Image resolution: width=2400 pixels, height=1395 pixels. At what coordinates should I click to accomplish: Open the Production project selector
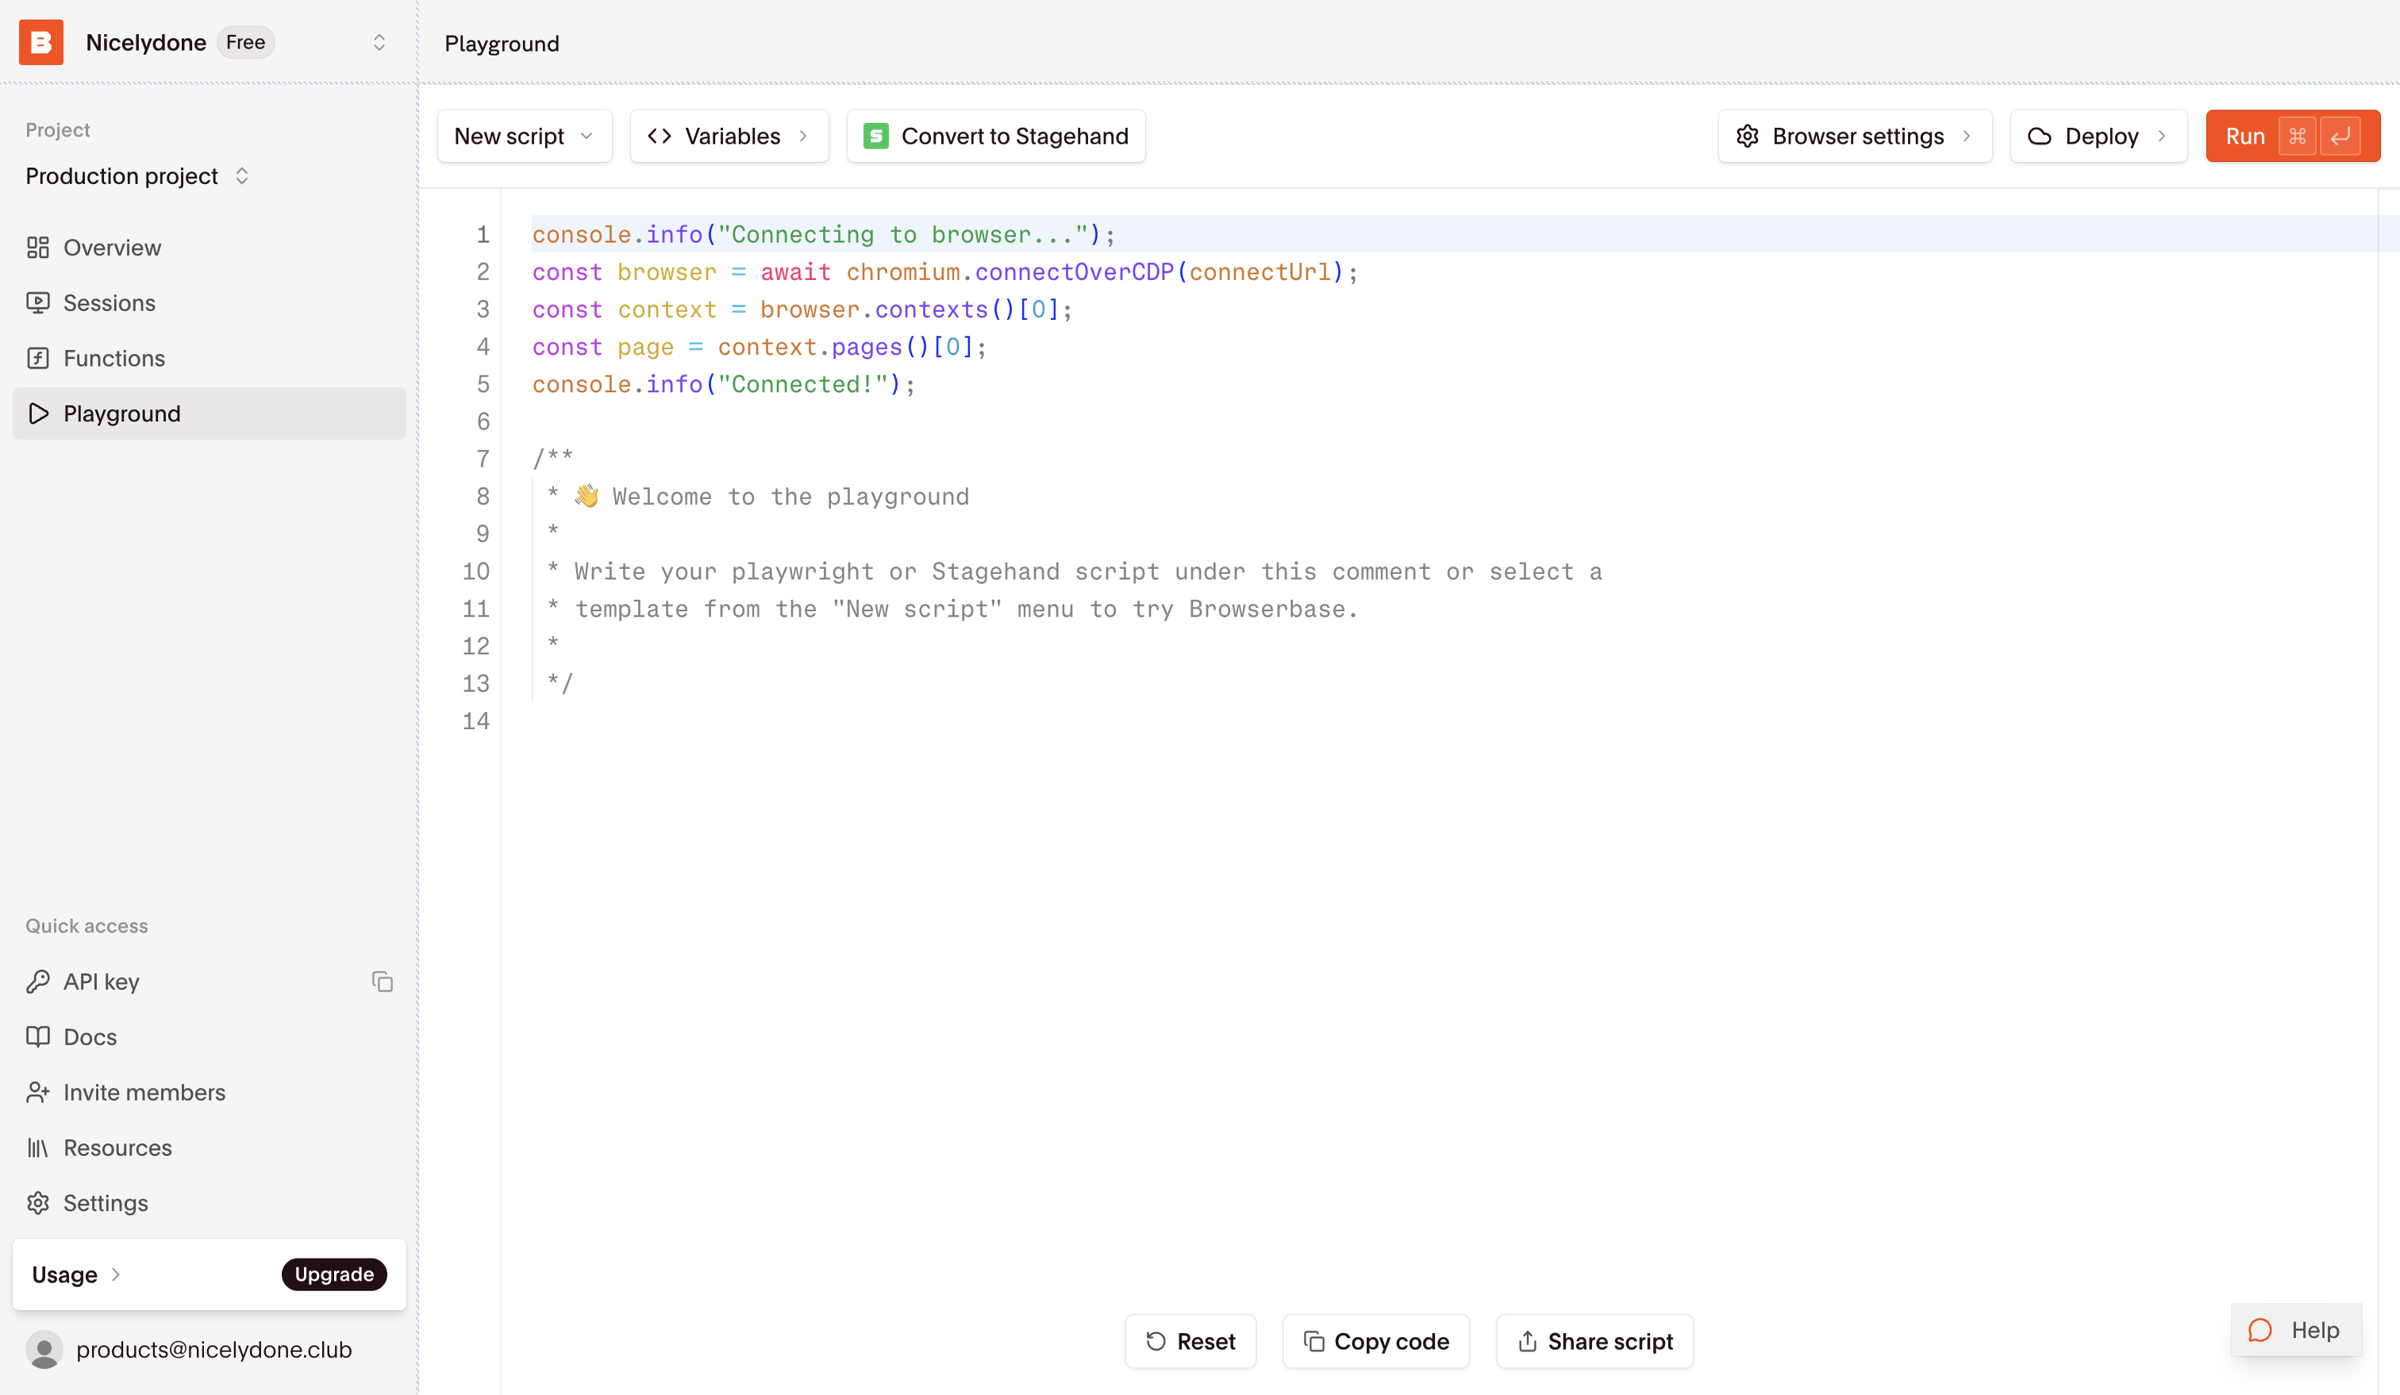(x=138, y=176)
